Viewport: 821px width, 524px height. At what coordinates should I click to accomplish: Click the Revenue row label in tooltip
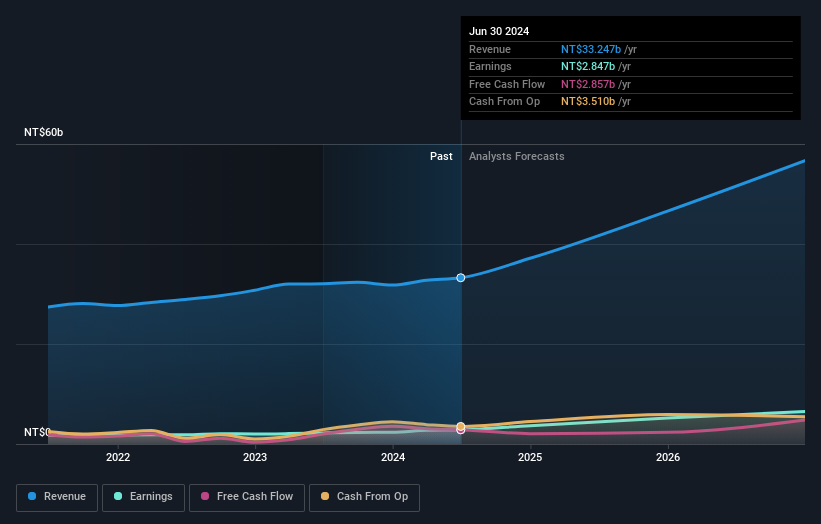[x=490, y=49]
